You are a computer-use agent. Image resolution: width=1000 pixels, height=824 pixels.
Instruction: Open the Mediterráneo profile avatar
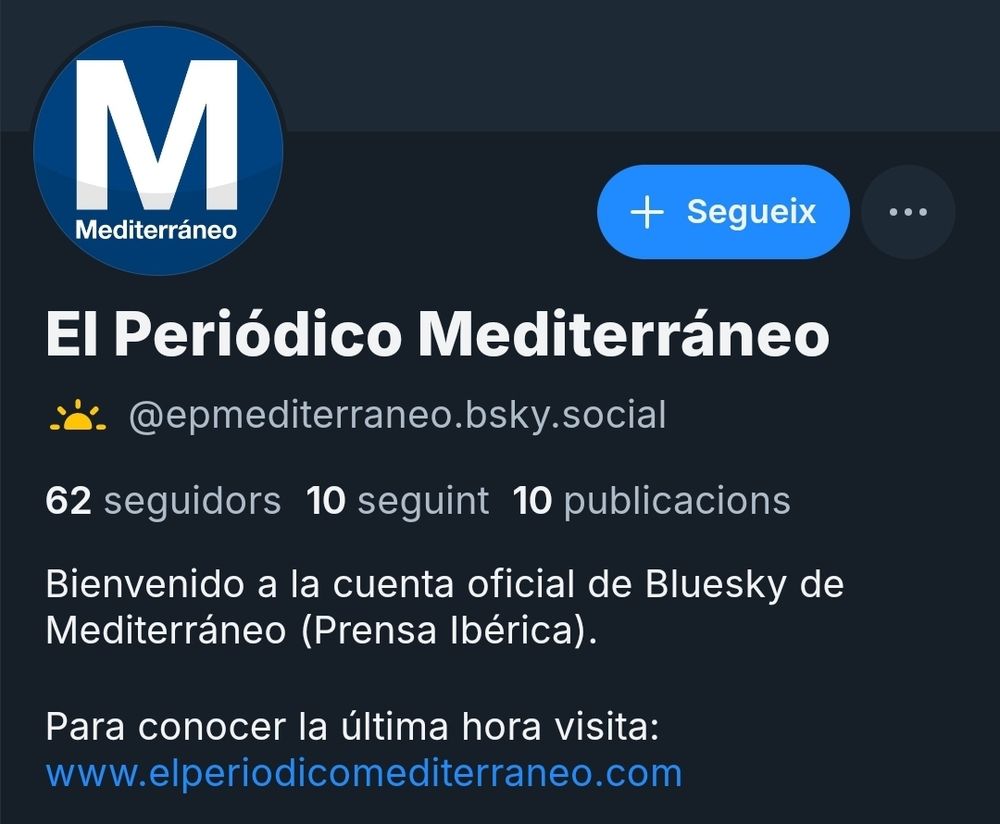158,151
